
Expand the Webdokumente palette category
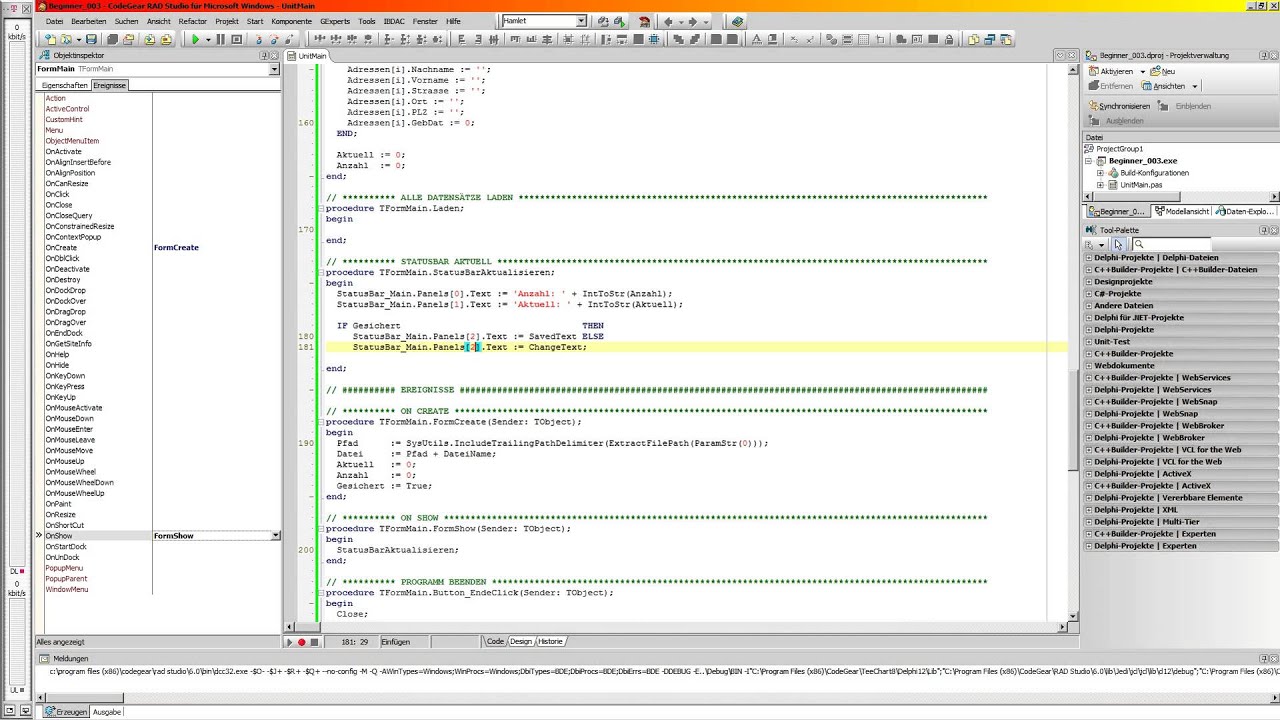click(x=1089, y=366)
